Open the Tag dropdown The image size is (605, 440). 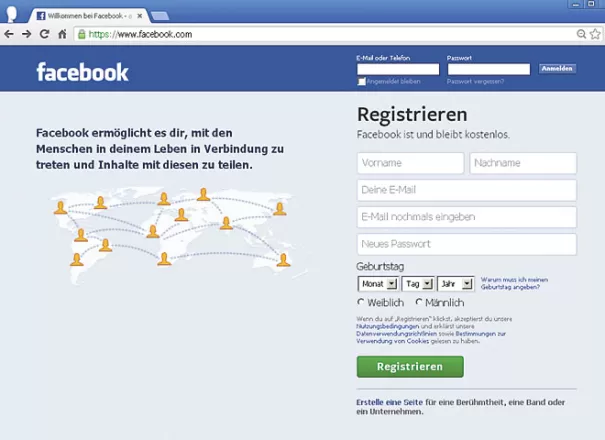pyautogui.click(x=418, y=284)
